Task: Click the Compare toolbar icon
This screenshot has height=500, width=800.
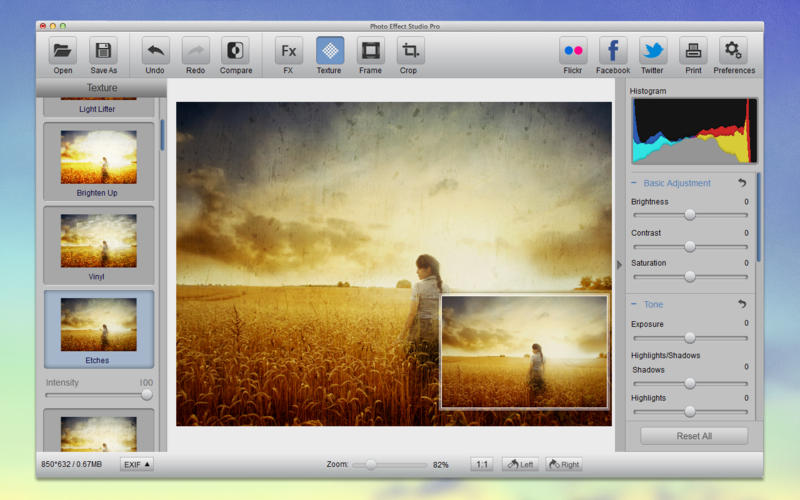Action: pos(236,51)
